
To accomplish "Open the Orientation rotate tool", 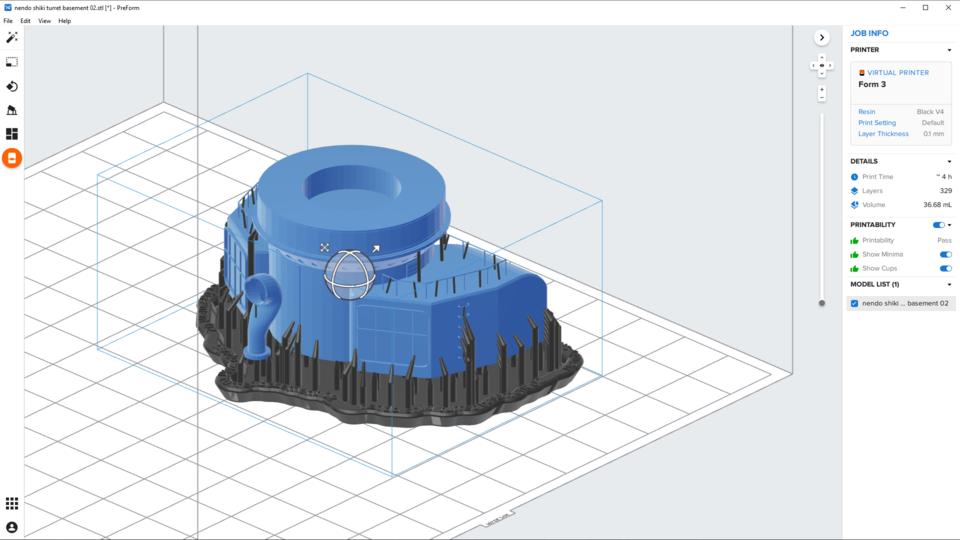I will [x=12, y=86].
